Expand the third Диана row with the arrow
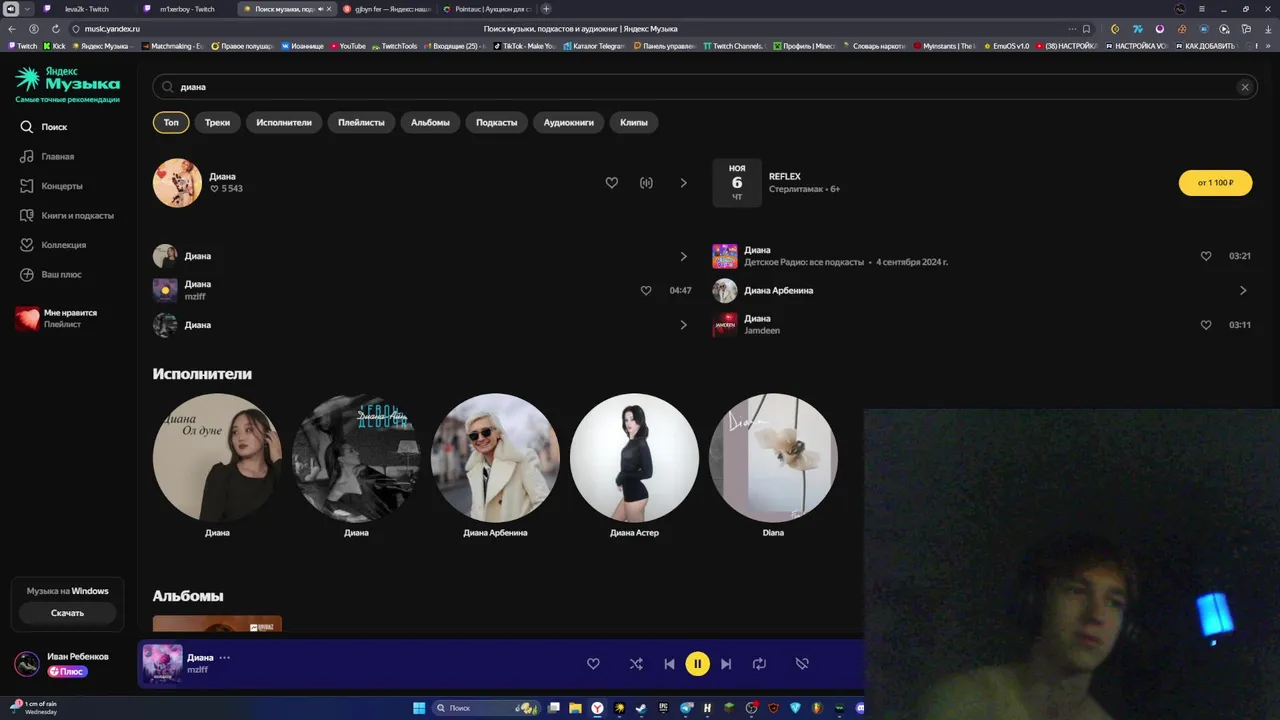1280x720 pixels. point(684,325)
